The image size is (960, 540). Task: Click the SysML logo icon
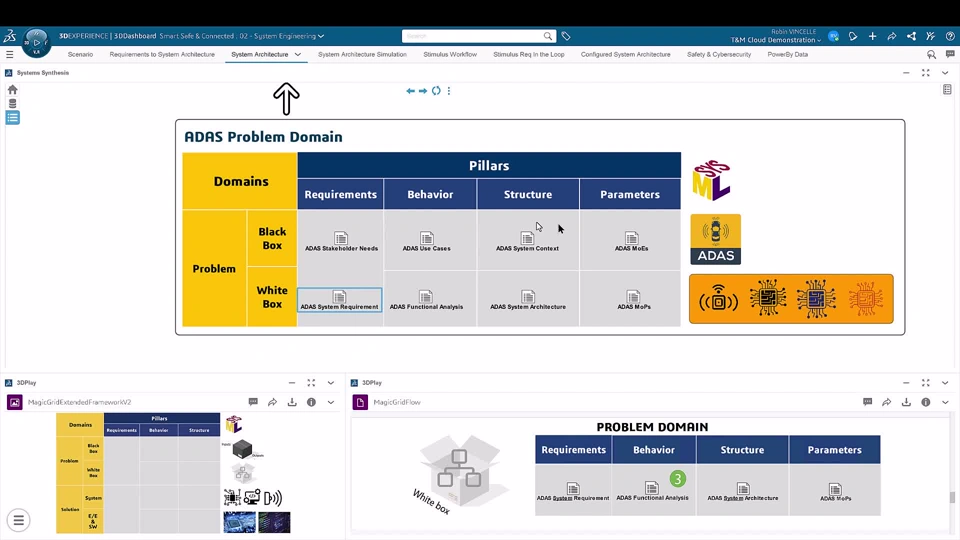click(711, 181)
